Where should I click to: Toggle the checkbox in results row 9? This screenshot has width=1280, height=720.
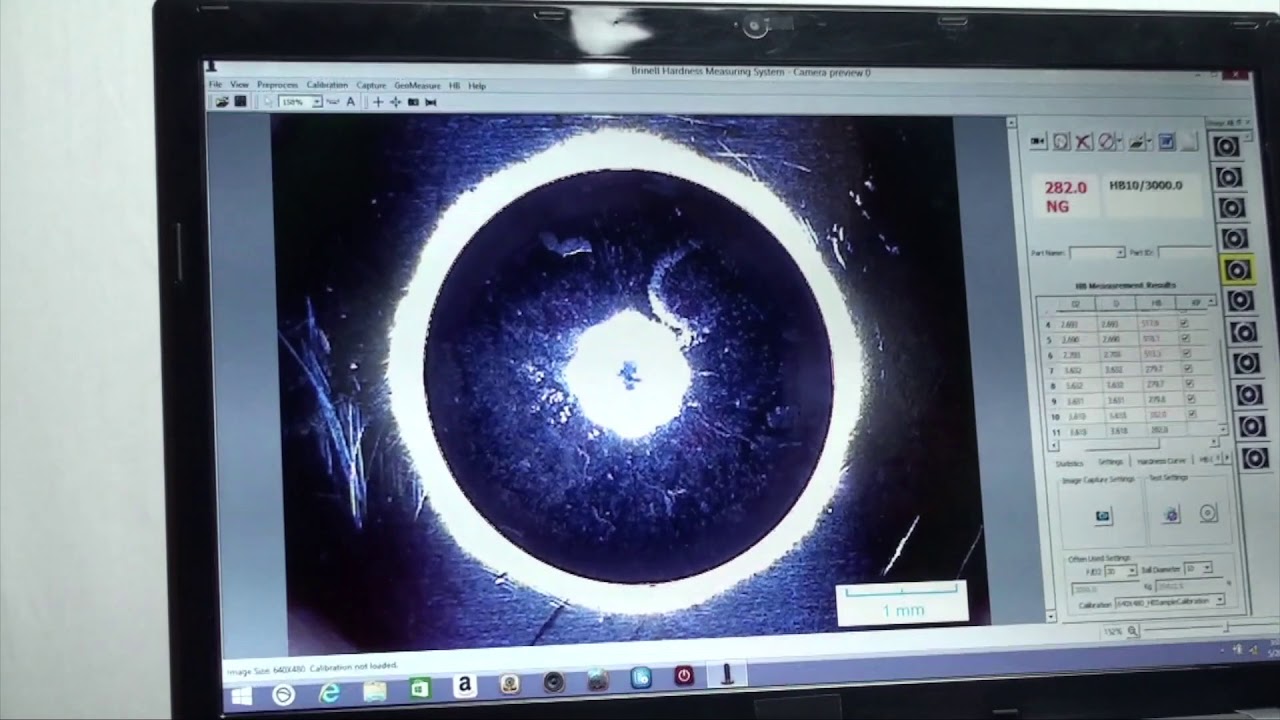coord(1190,398)
